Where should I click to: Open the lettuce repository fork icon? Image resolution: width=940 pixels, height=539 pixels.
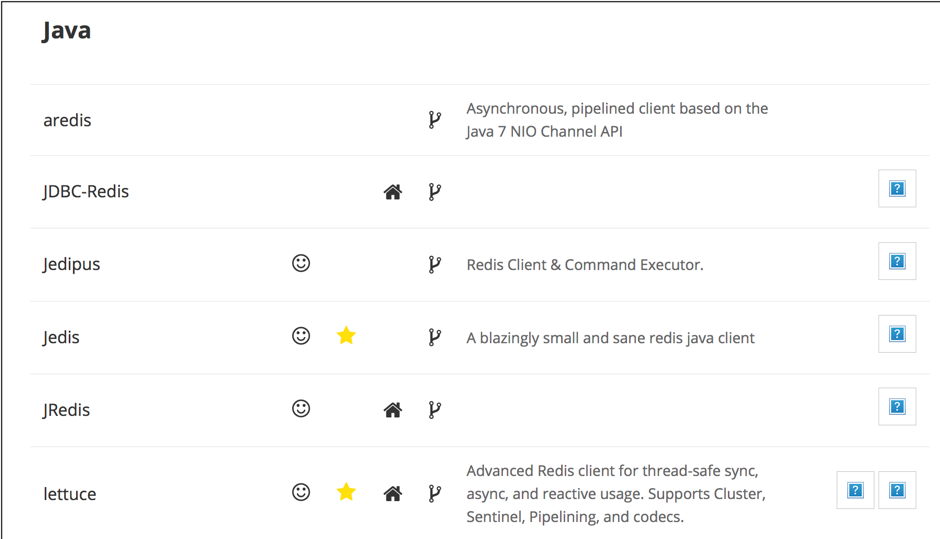(434, 493)
